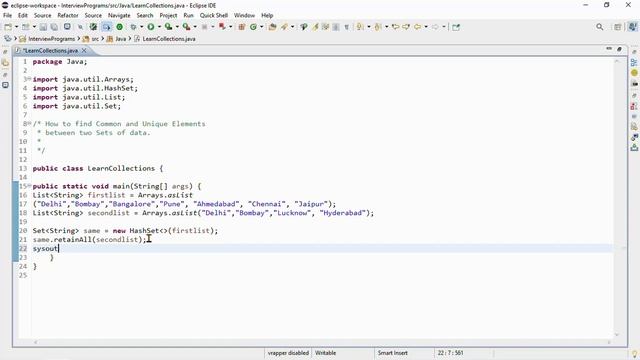Open the Project menu

click(168, 16)
